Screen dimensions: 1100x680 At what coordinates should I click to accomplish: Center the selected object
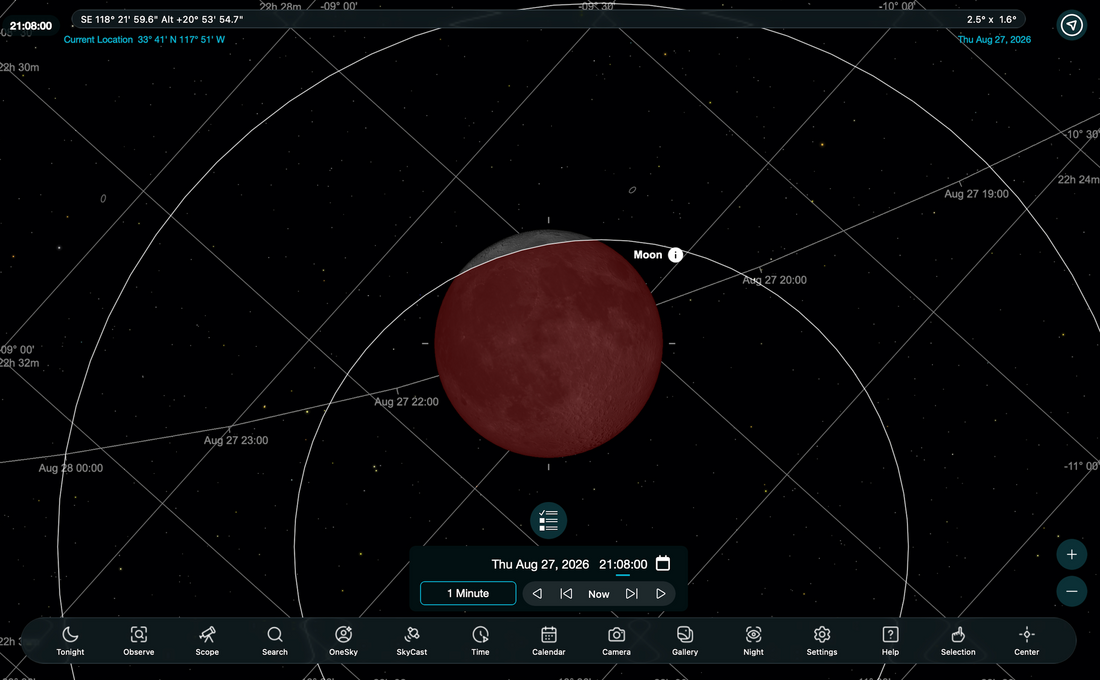click(x=1026, y=641)
